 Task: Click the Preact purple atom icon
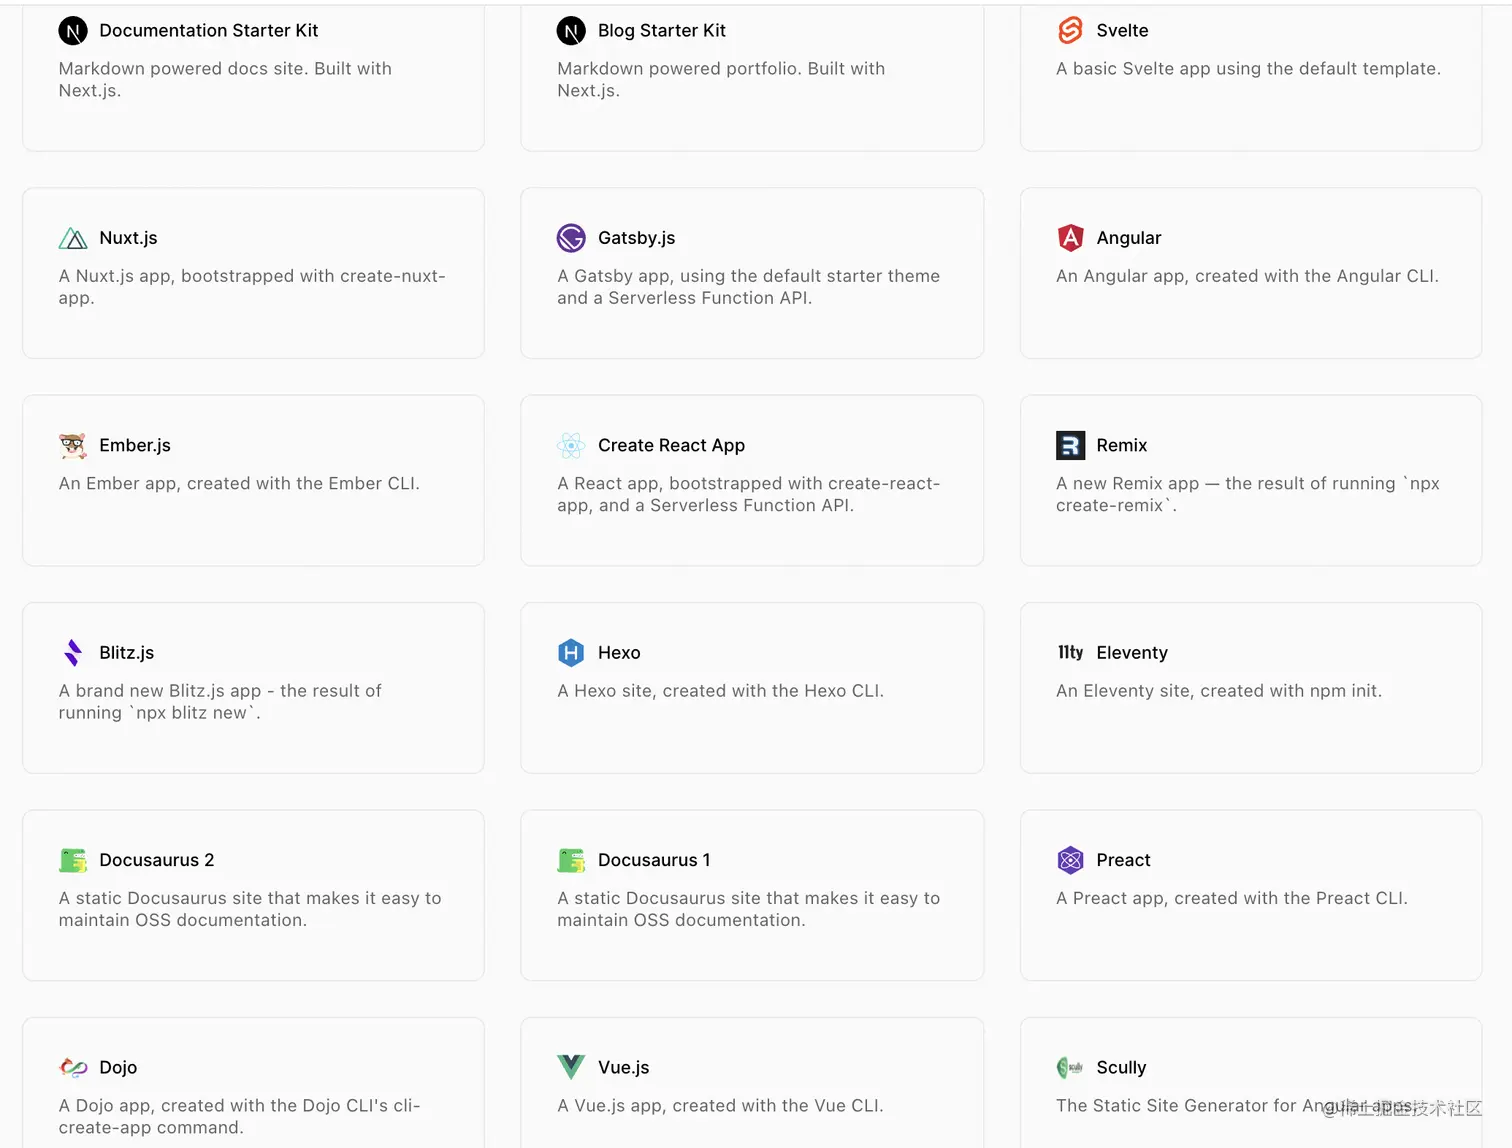1070,860
